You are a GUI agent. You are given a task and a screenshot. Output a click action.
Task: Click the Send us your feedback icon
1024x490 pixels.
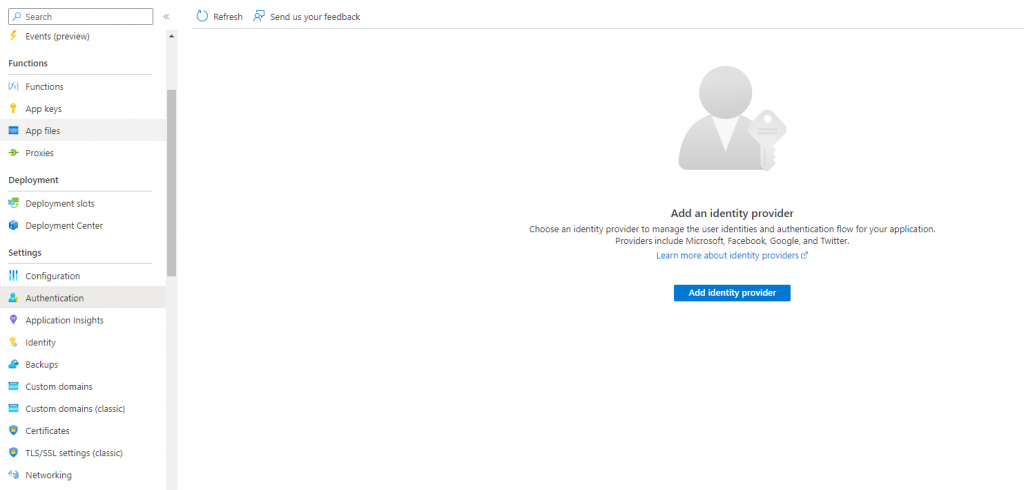pyautogui.click(x=259, y=16)
